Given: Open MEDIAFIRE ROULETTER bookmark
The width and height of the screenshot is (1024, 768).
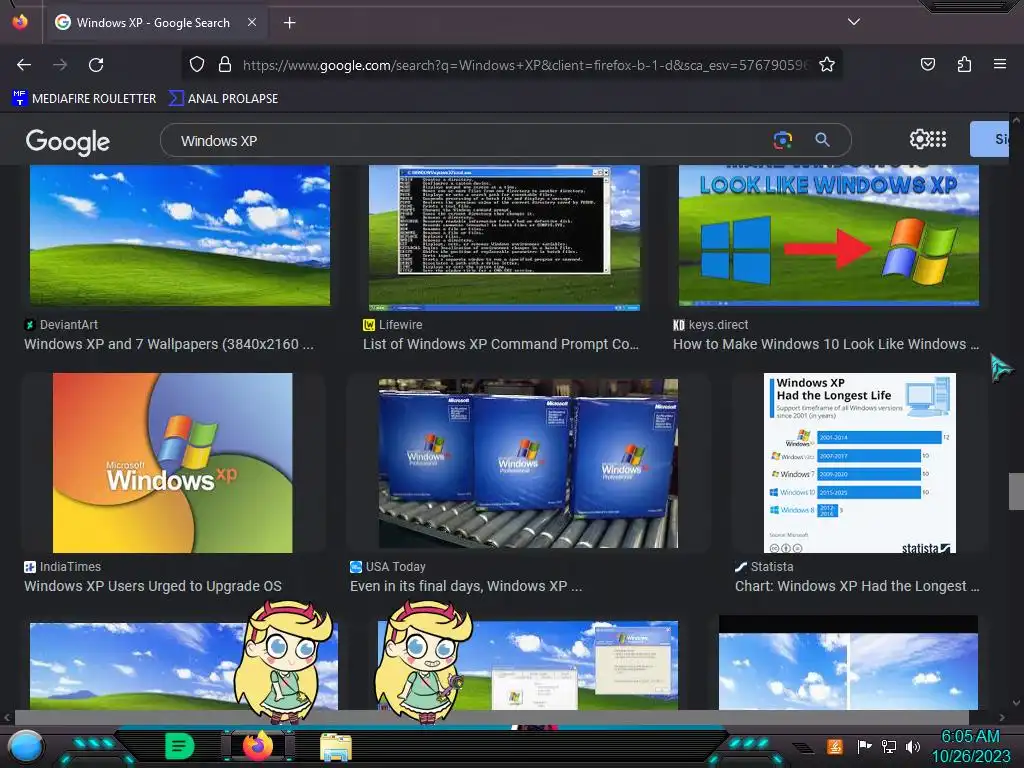Looking at the screenshot, I should click(84, 99).
